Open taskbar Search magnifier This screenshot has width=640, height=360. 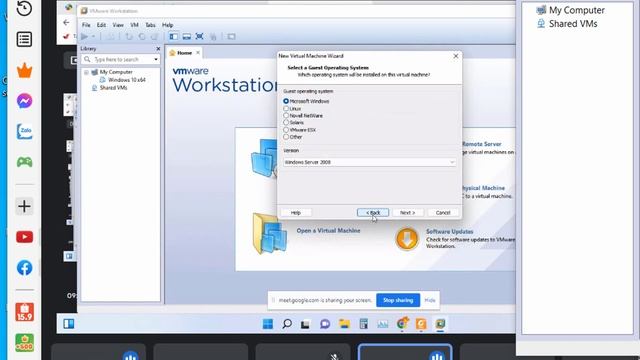[287, 324]
